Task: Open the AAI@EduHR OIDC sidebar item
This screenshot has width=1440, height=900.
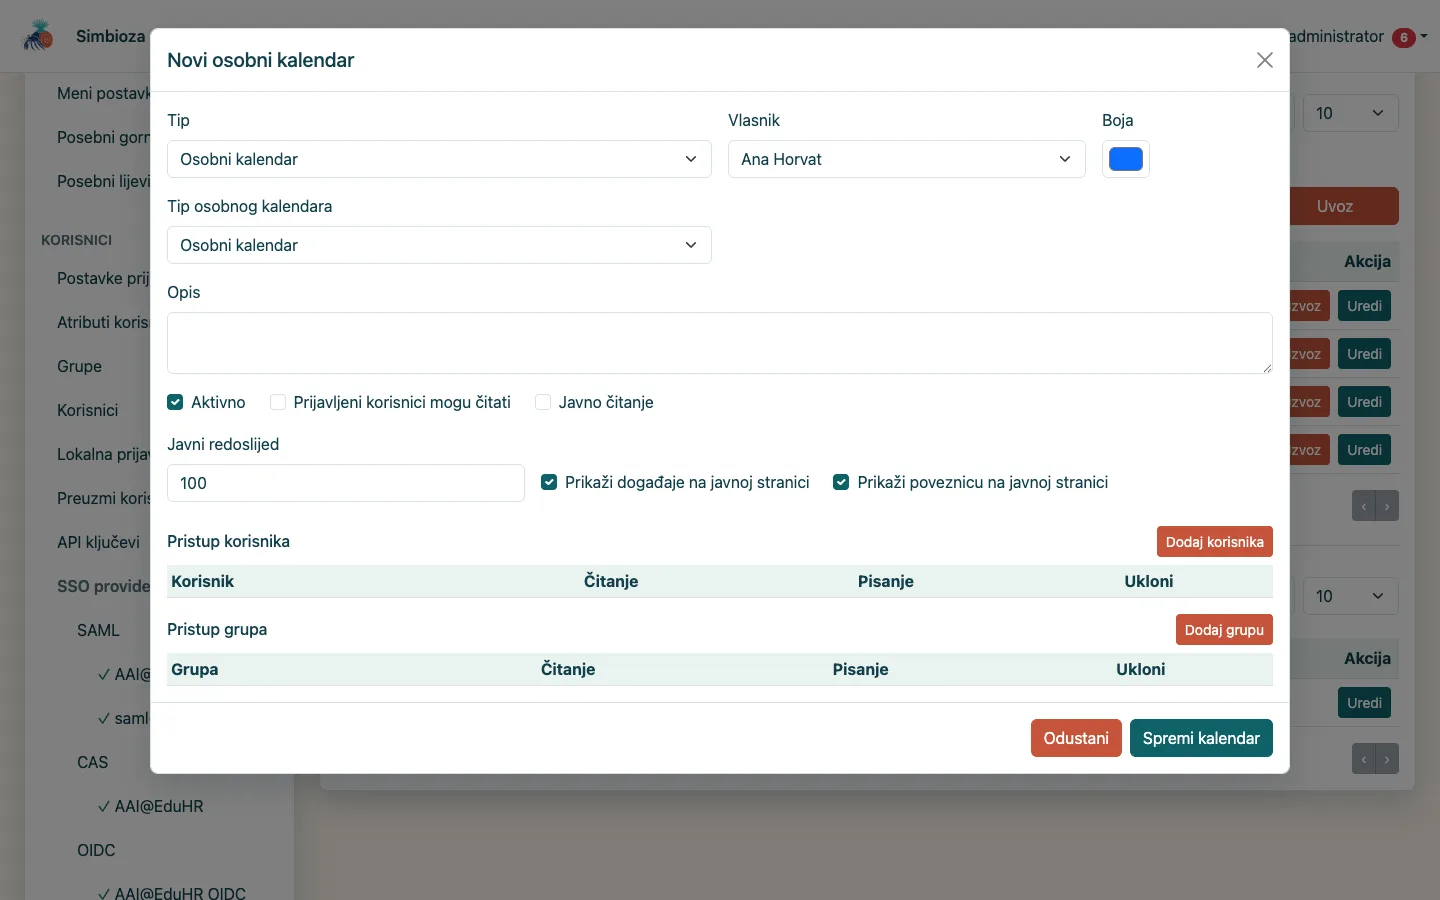Action: [180, 893]
